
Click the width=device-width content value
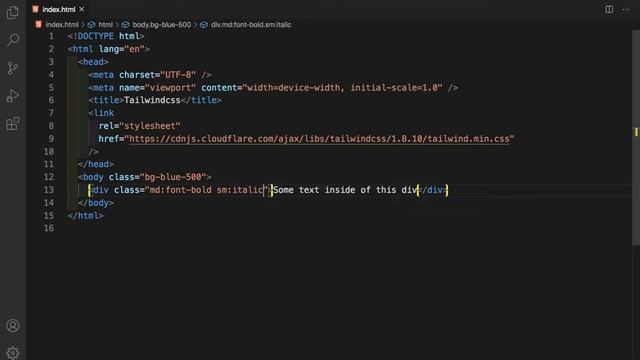coord(294,88)
